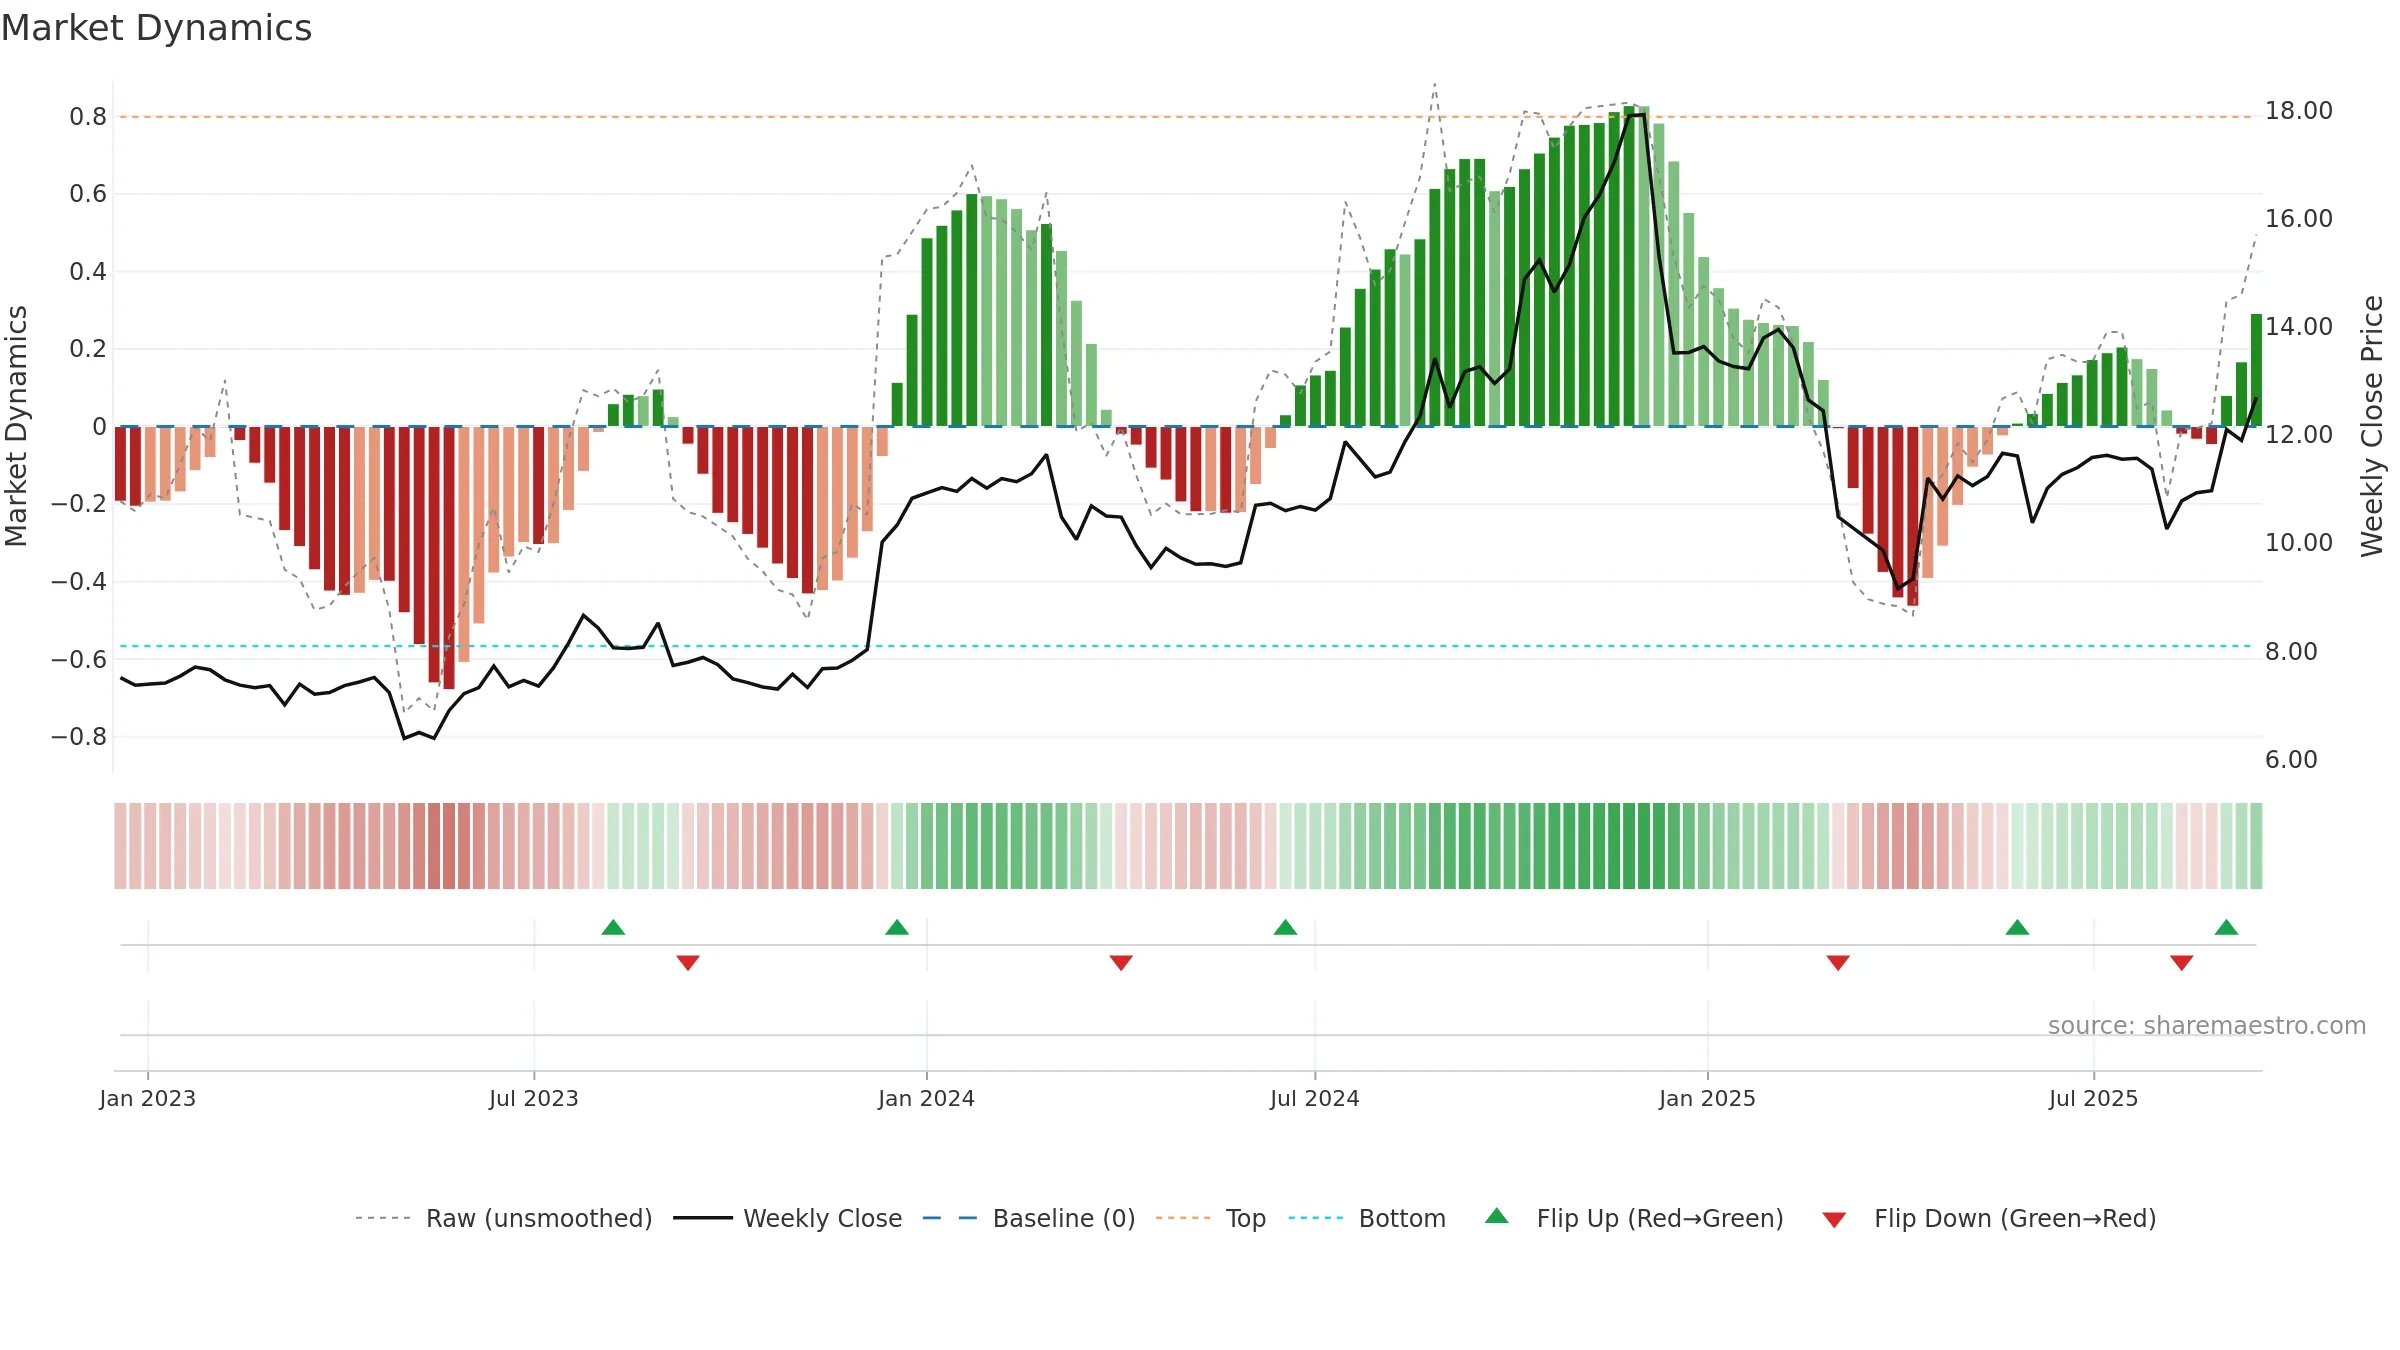Click the Jan 2023 x-axis label
Viewport: 2400px width, 1350px height.
[x=148, y=1098]
